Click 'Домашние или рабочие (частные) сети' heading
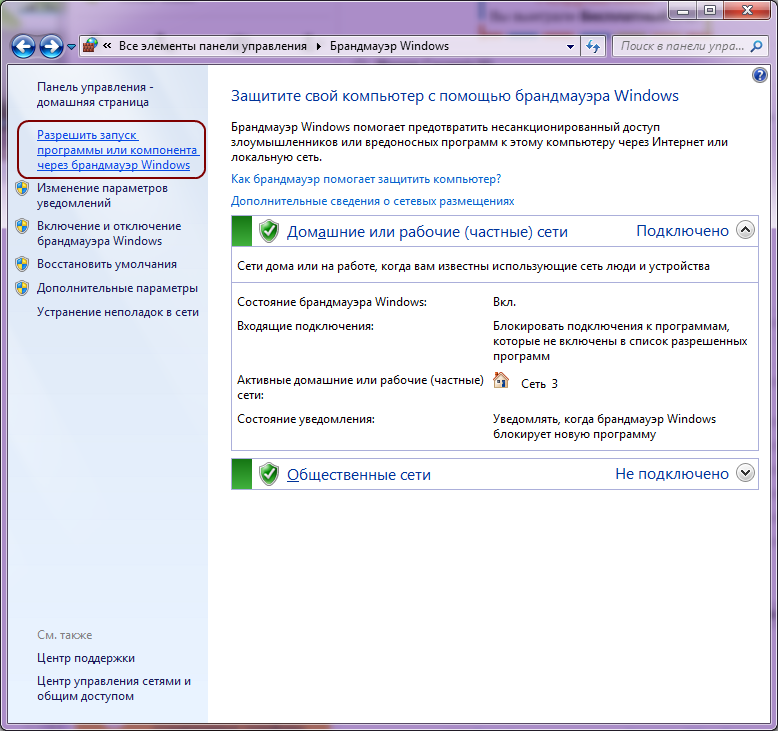 427,232
